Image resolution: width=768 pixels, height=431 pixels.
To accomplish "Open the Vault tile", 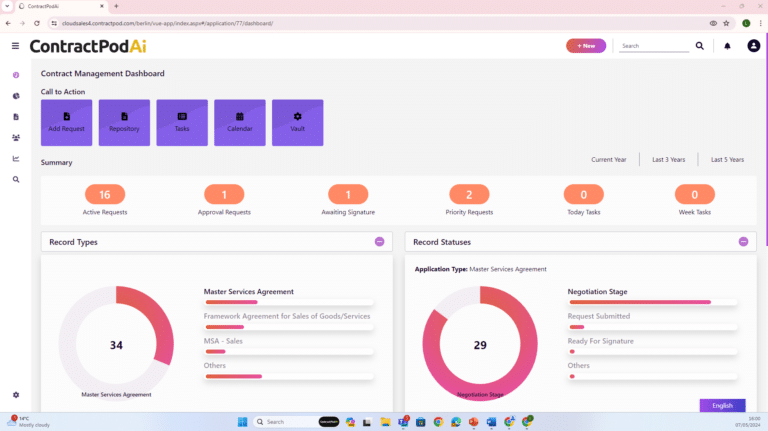I will tap(298, 122).
